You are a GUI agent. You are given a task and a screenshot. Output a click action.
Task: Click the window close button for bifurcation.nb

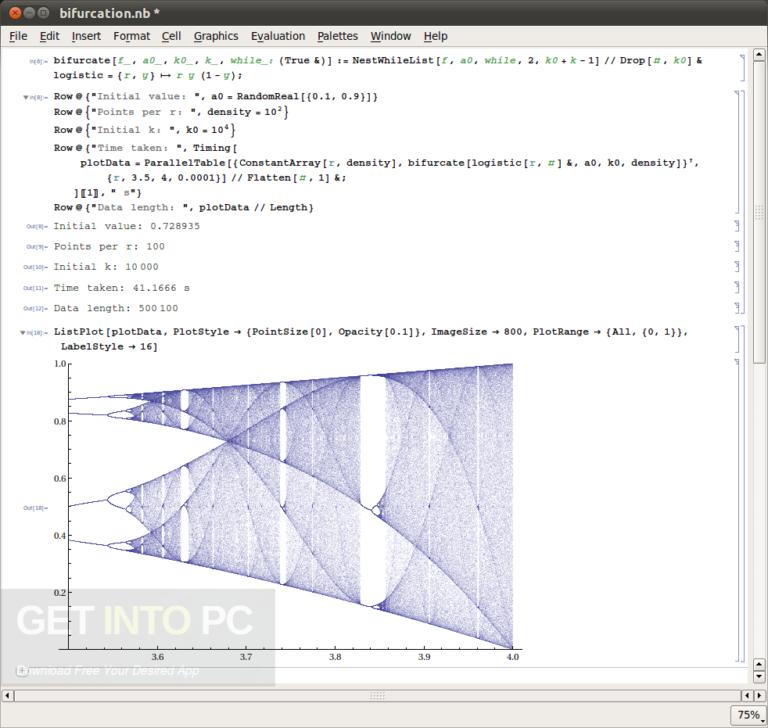(x=16, y=13)
